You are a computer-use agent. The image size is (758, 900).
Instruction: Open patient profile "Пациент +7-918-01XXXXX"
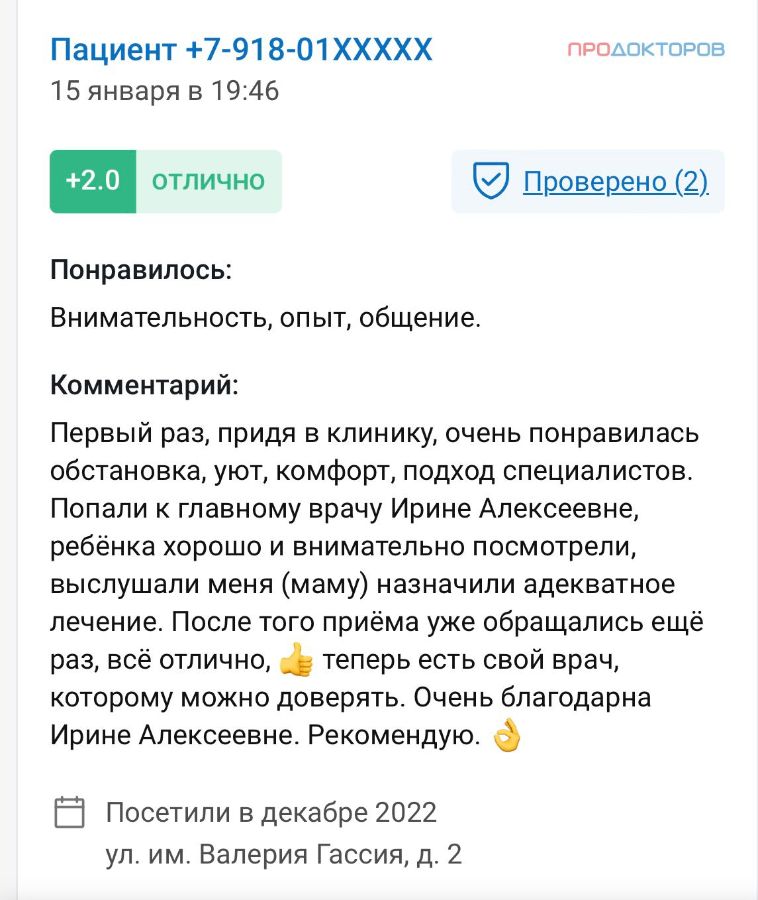[x=241, y=49]
